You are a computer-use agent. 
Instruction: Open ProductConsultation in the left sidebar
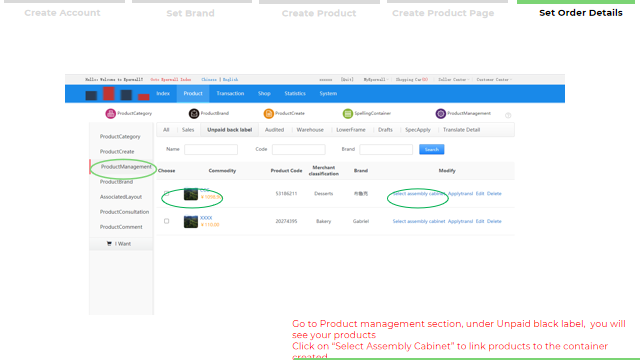124,212
